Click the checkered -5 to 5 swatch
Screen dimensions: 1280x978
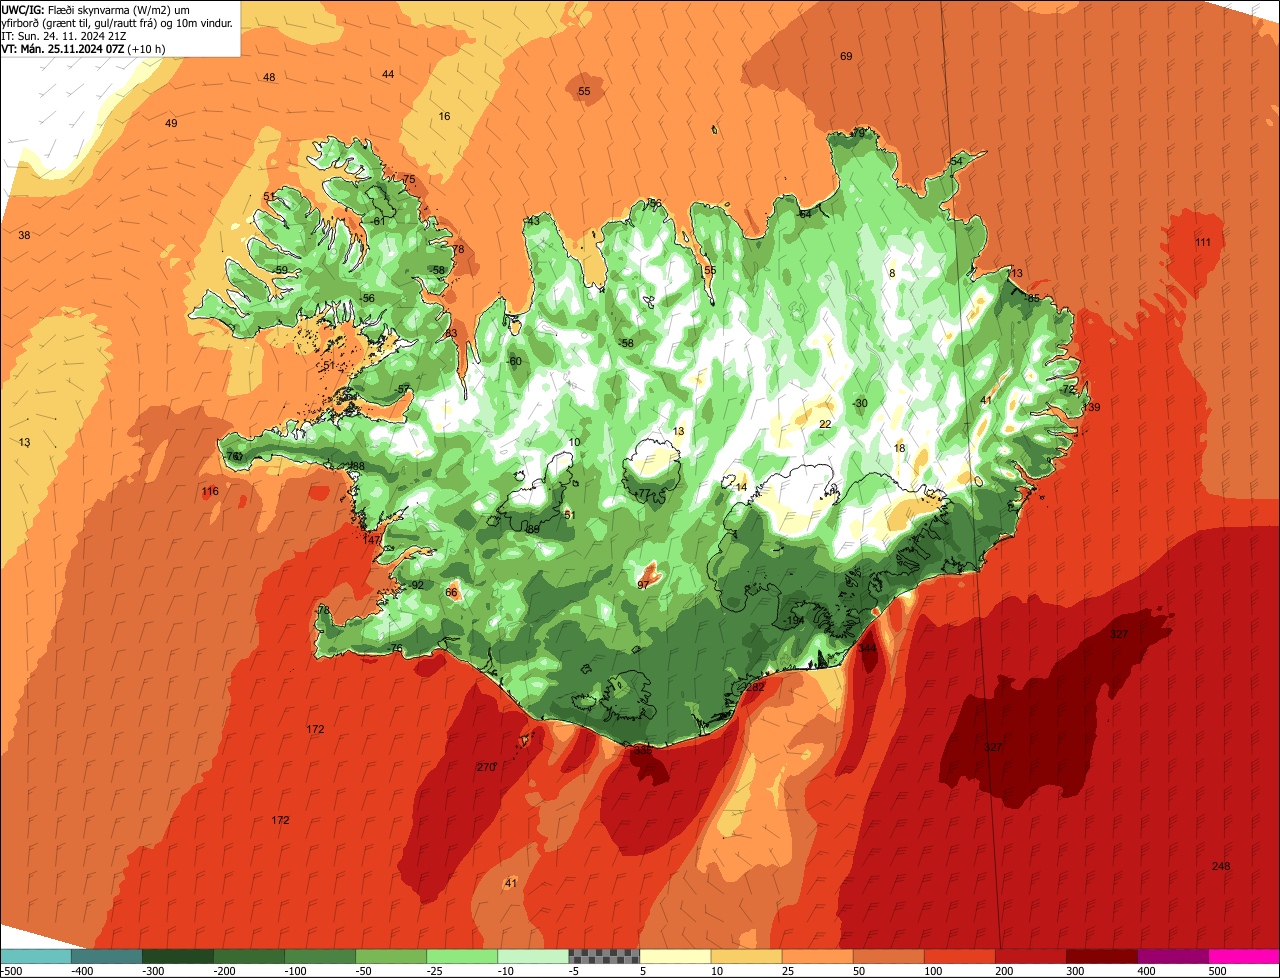click(x=604, y=956)
